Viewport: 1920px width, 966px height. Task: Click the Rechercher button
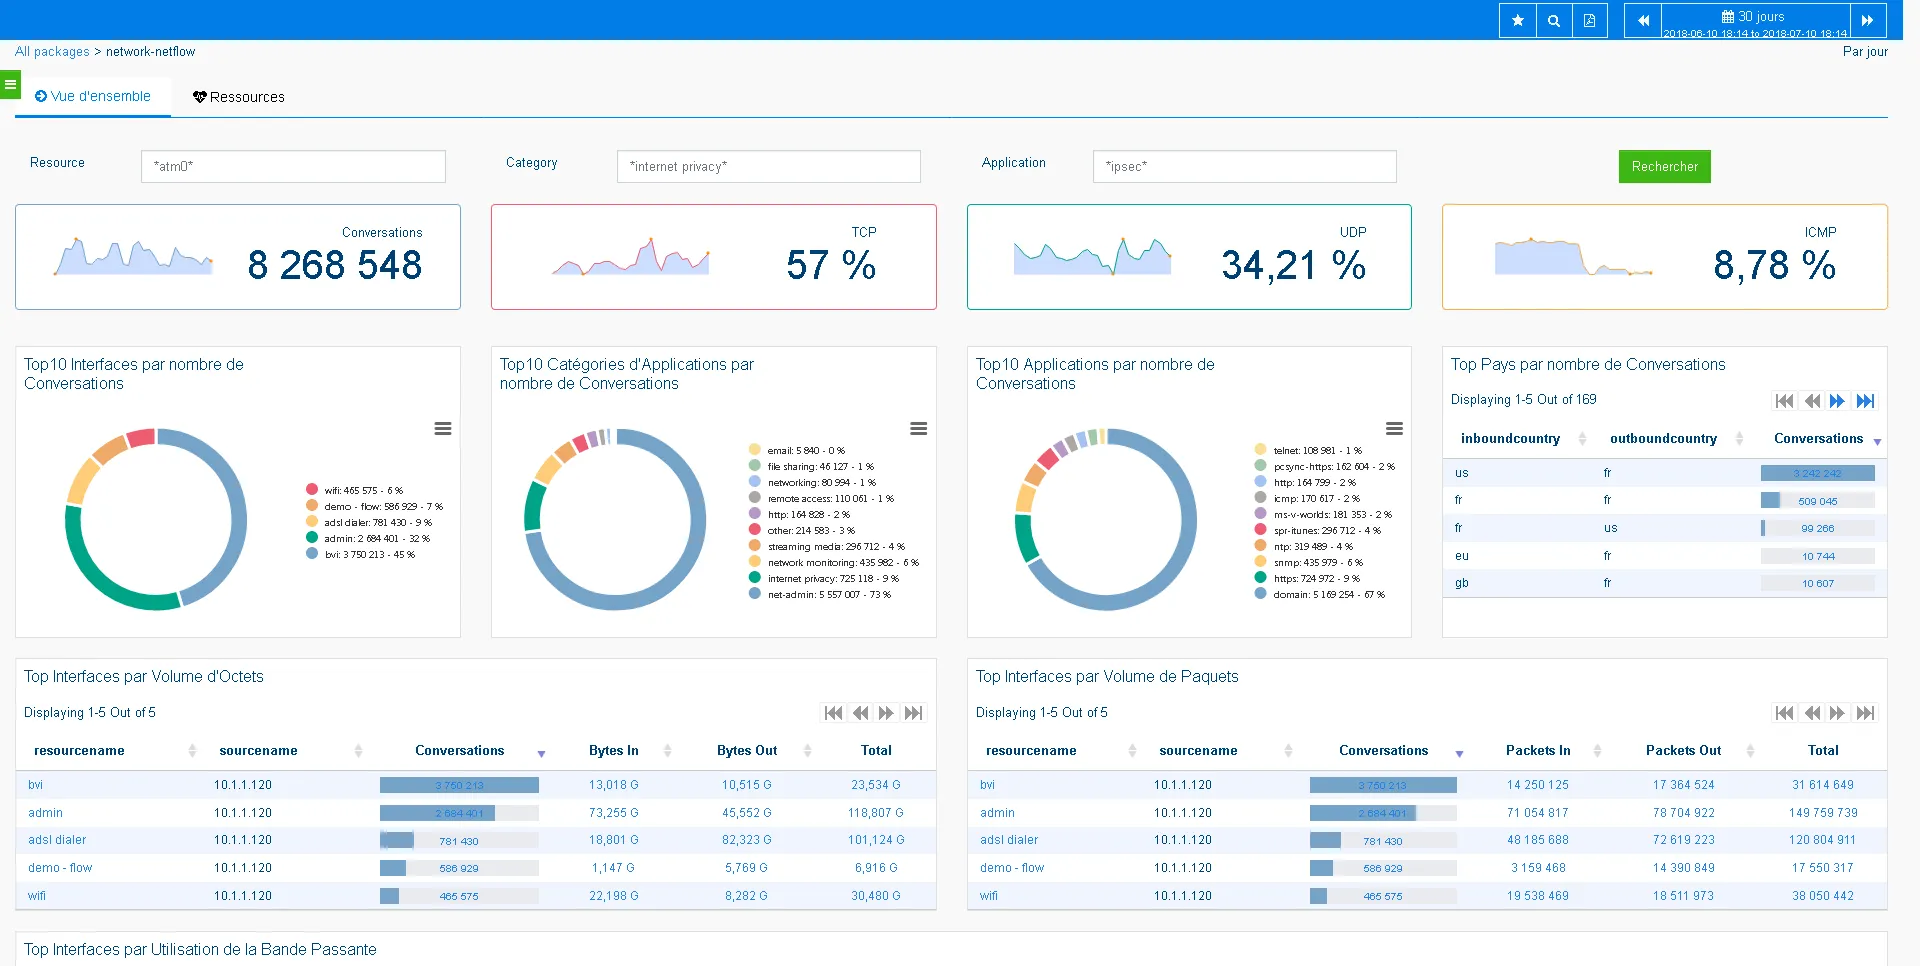click(1663, 166)
